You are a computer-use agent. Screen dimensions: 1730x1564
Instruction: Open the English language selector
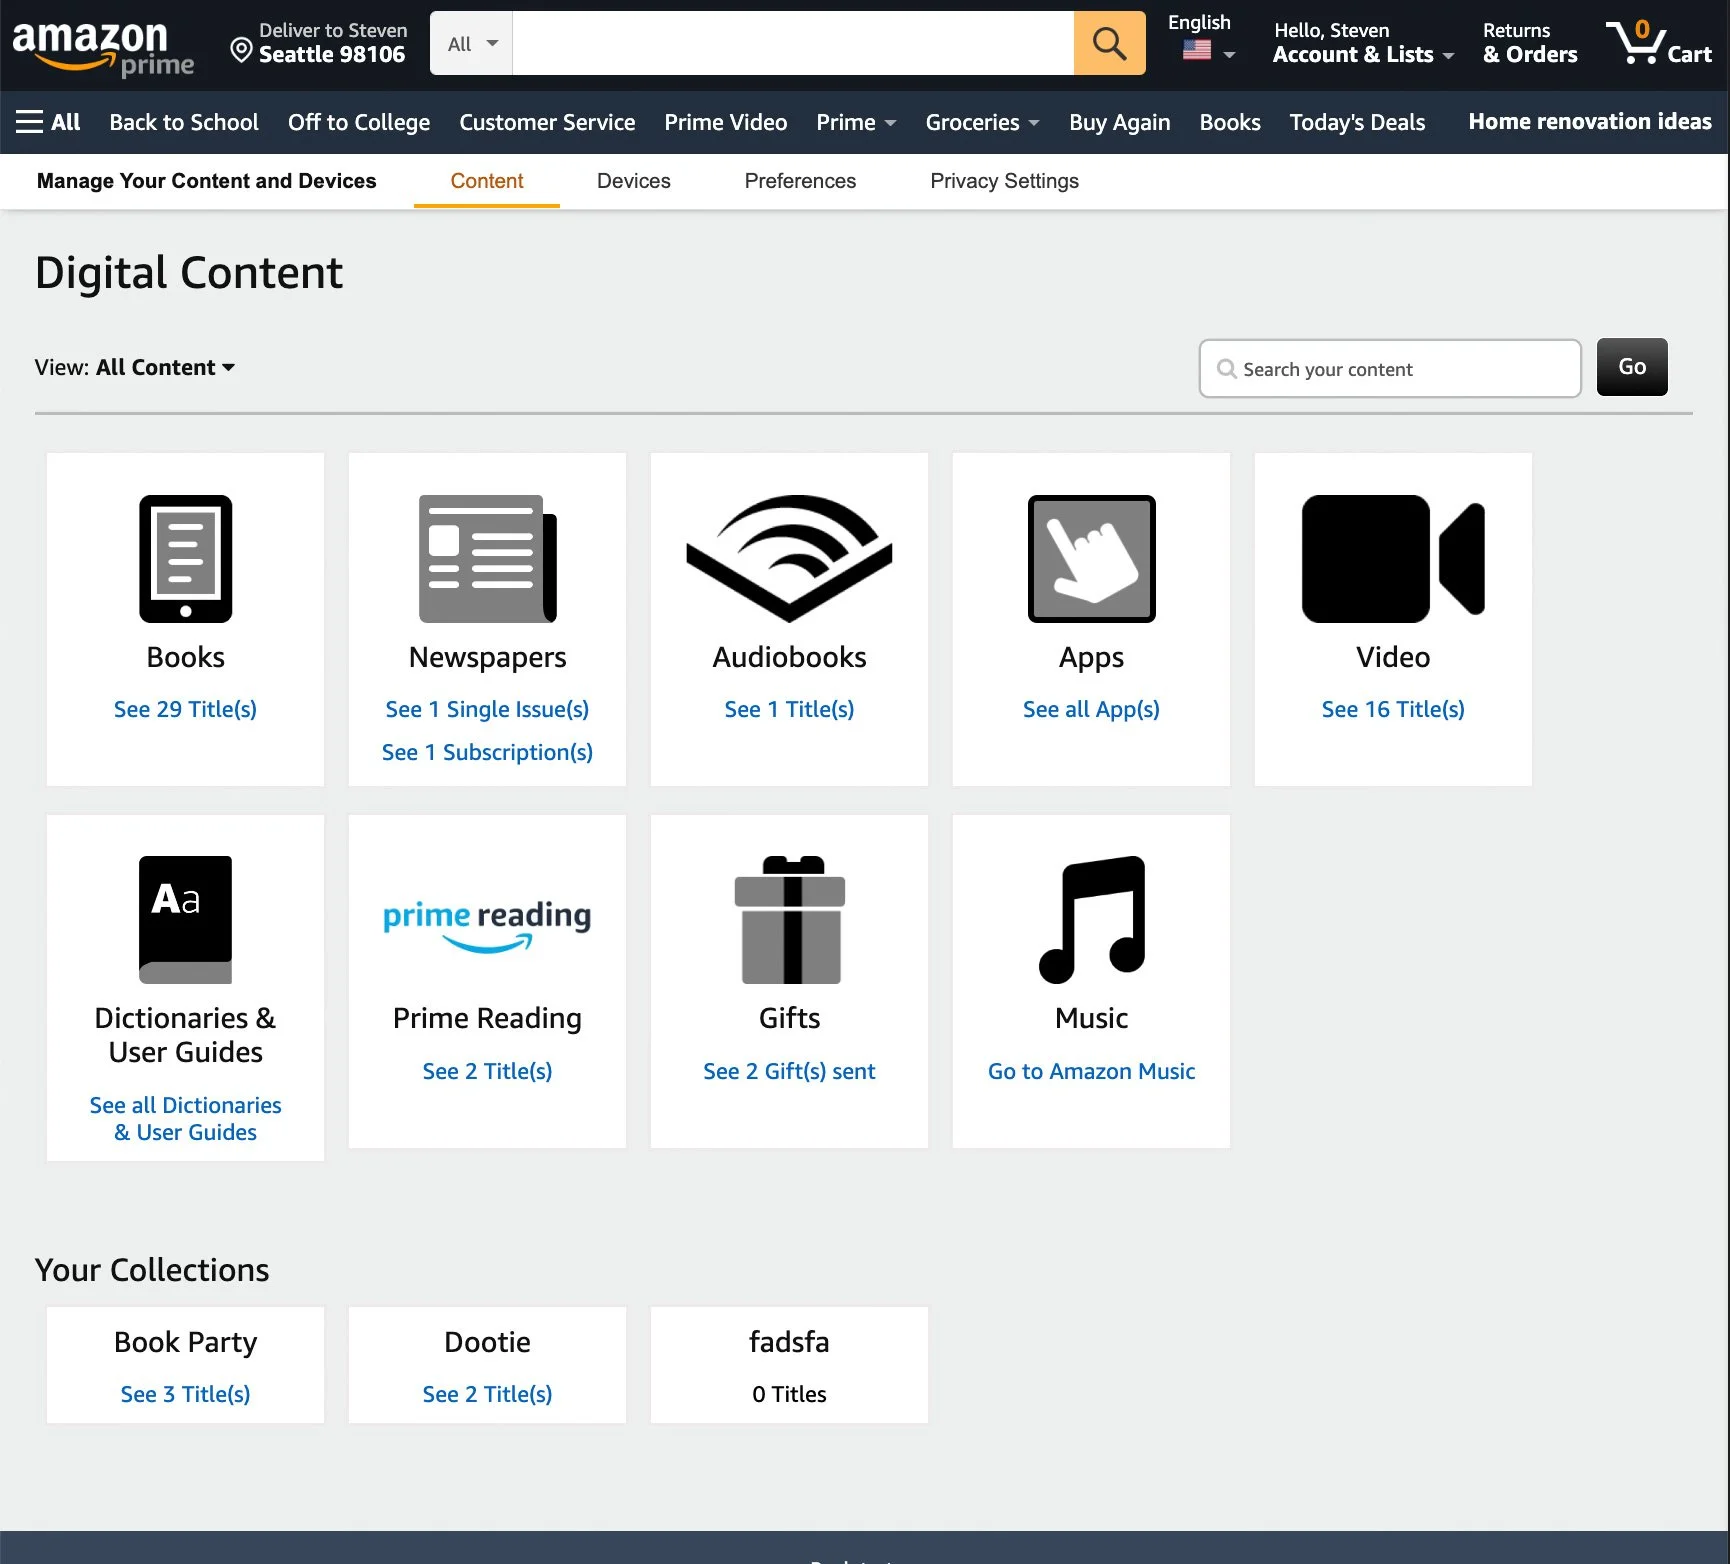pyautogui.click(x=1200, y=38)
